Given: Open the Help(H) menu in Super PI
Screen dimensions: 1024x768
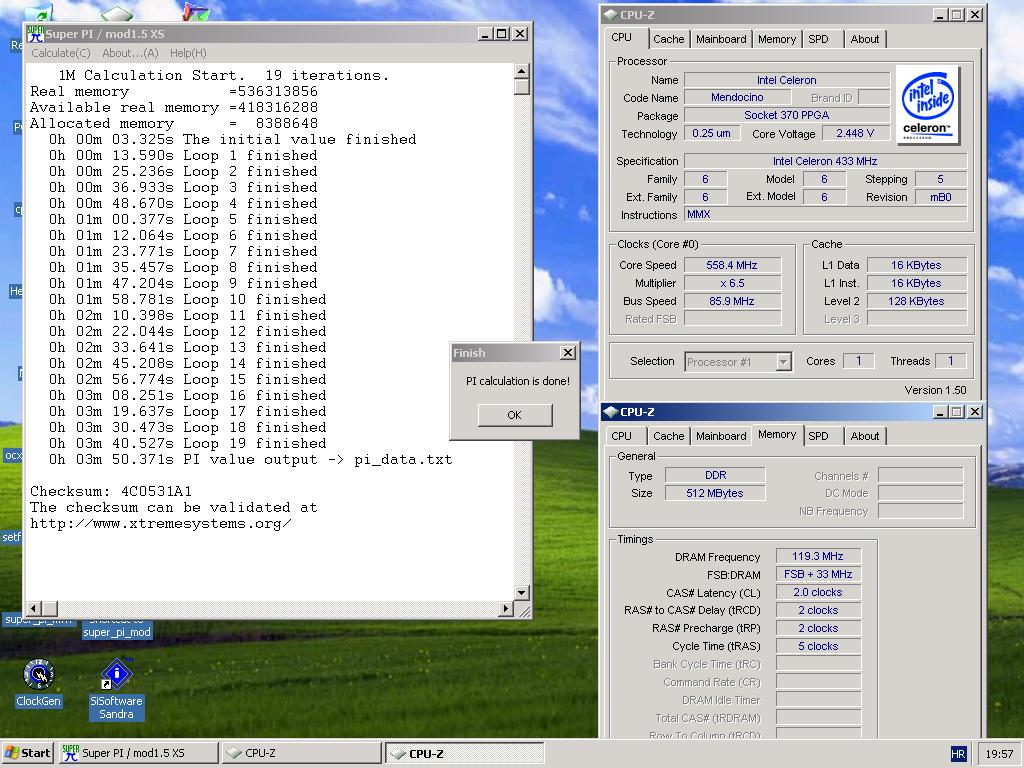Looking at the screenshot, I should click(x=188, y=53).
